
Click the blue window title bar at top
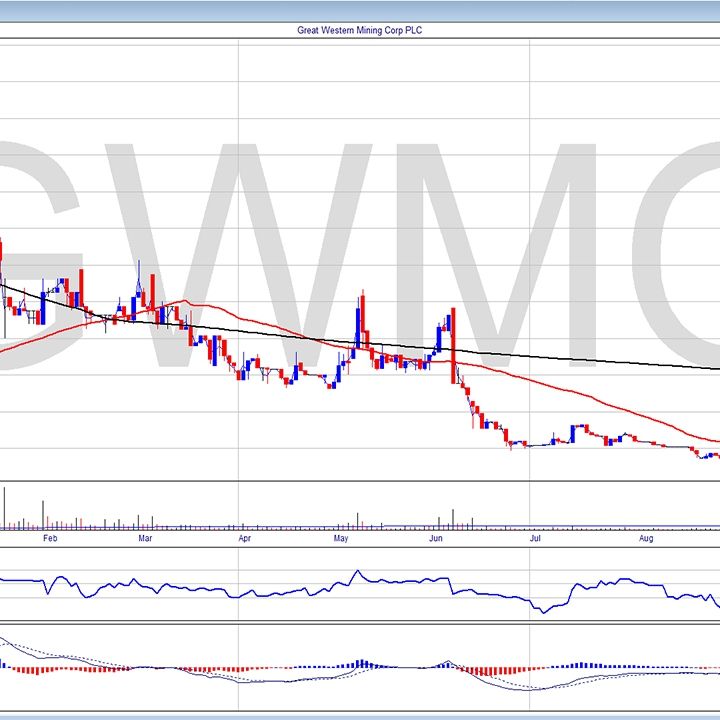click(x=360, y=10)
